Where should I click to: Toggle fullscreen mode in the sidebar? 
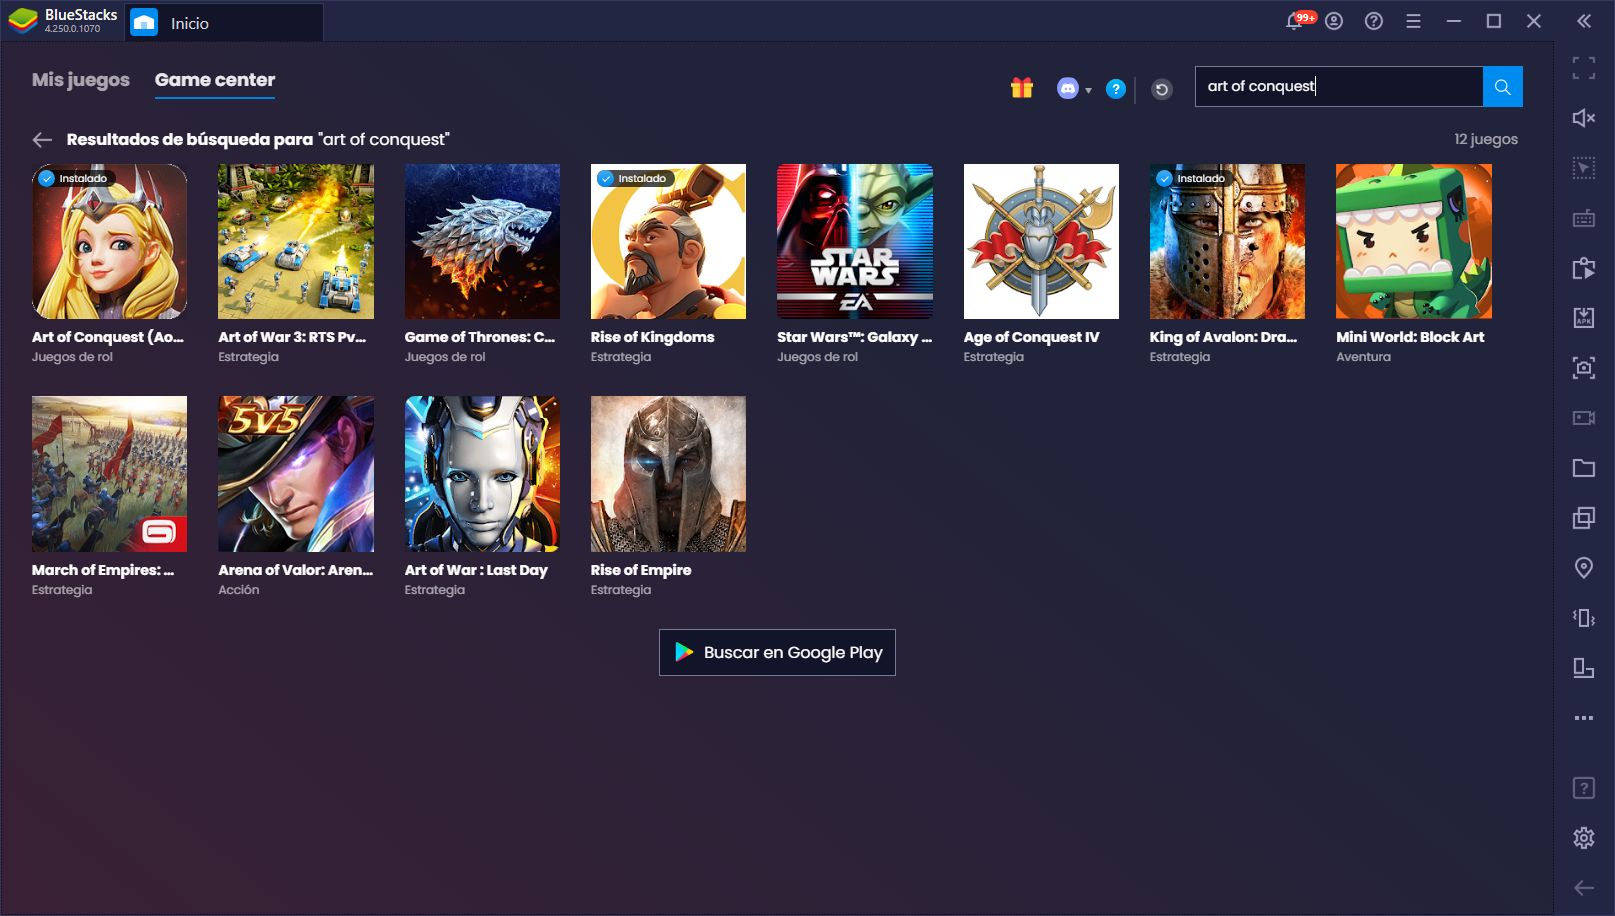1584,68
